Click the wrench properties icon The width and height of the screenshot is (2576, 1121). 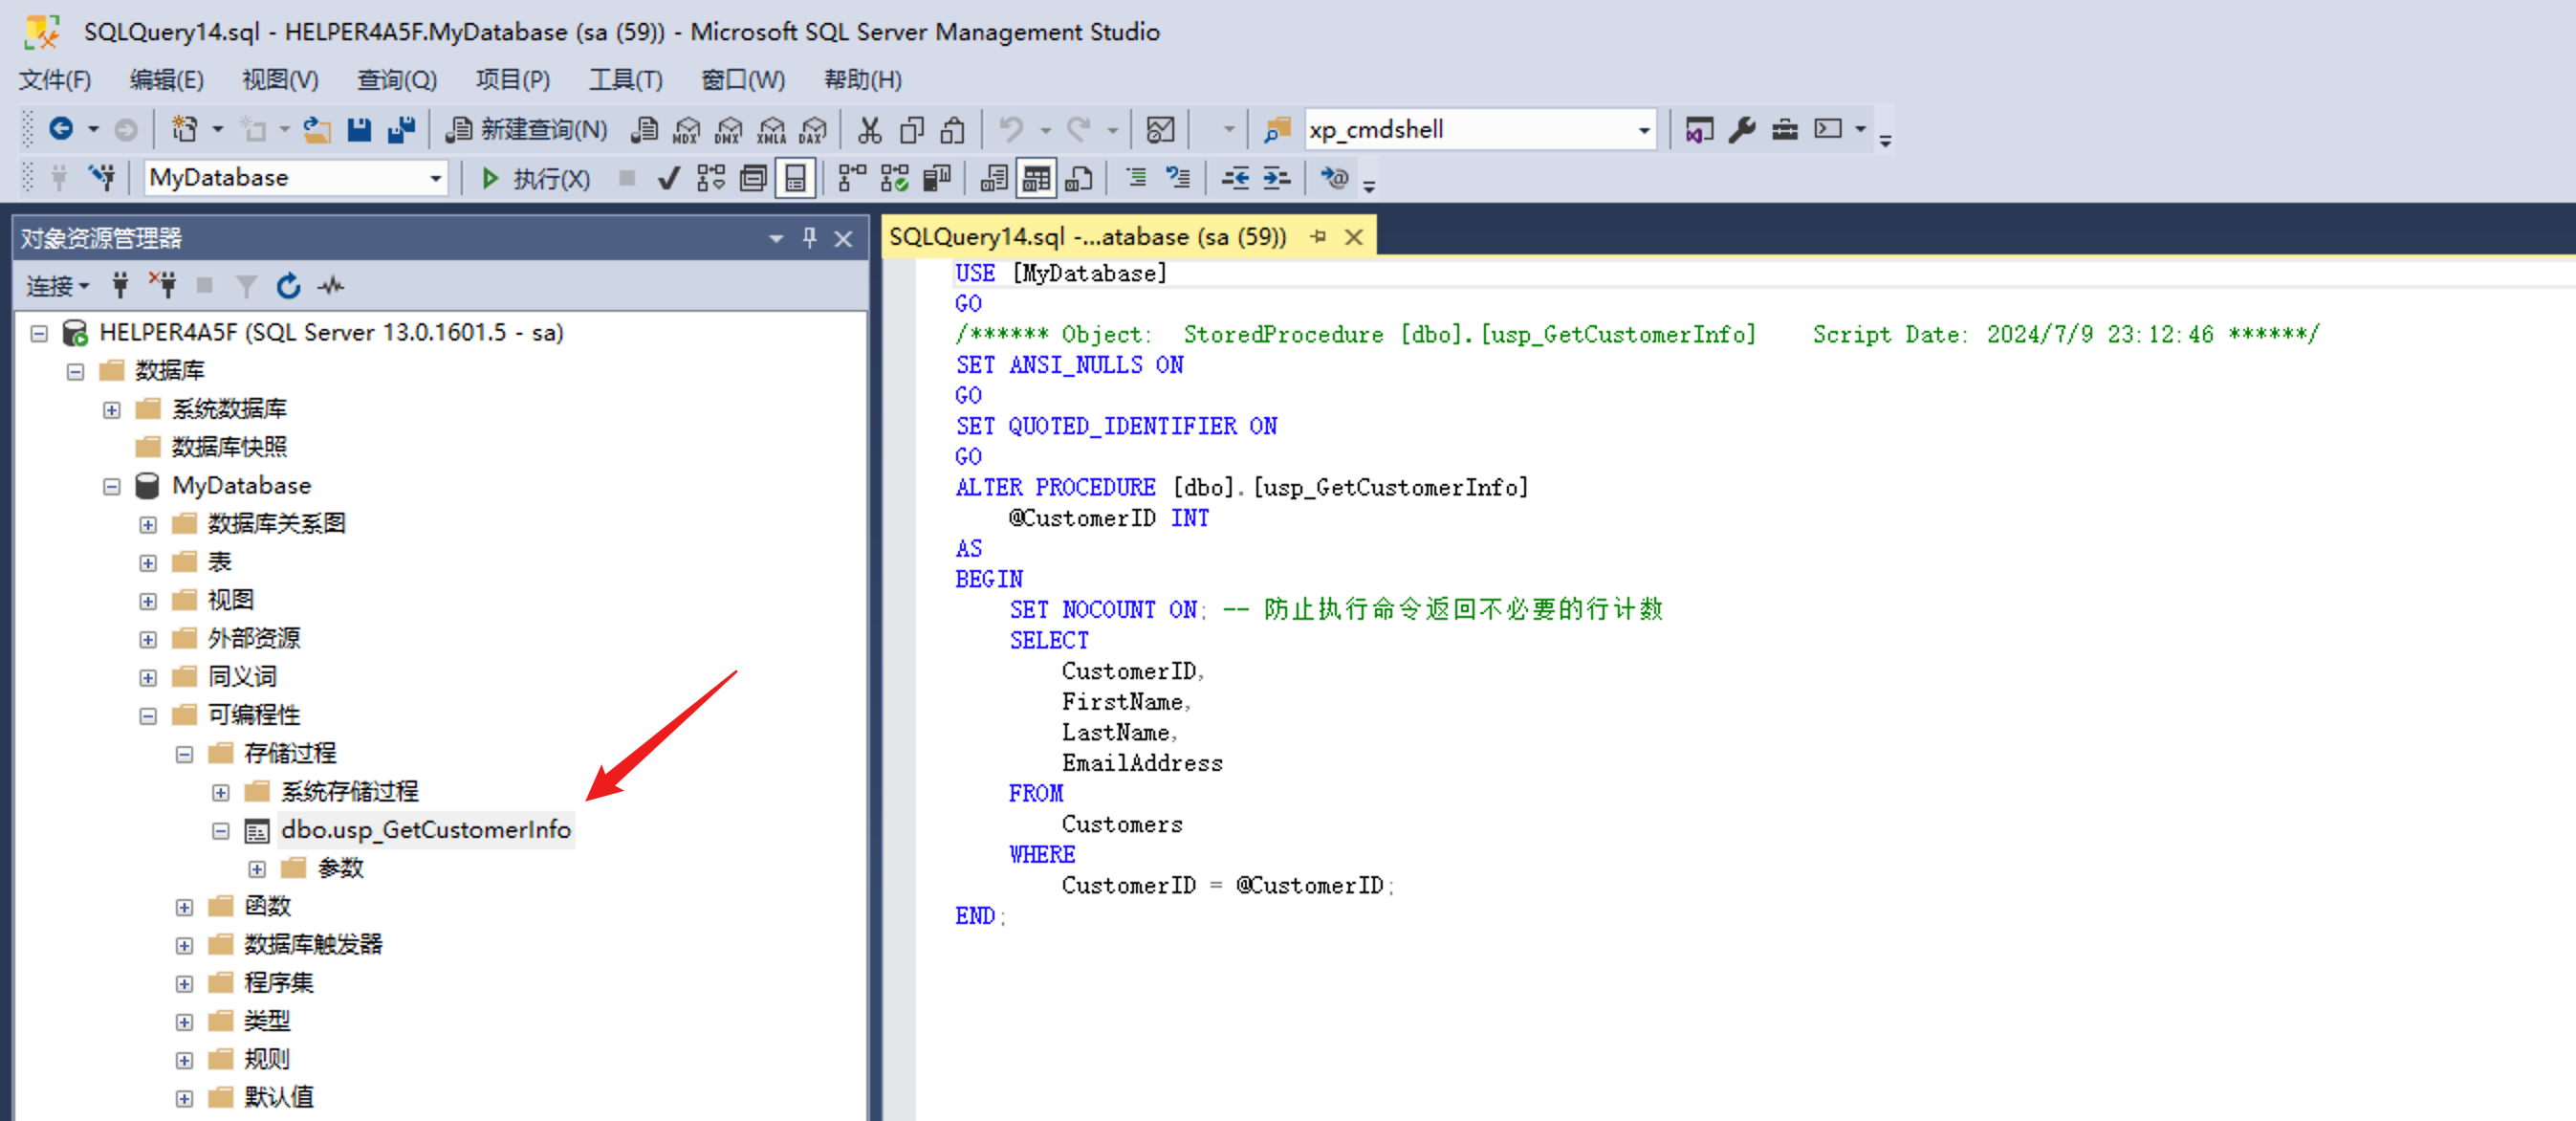point(1741,129)
